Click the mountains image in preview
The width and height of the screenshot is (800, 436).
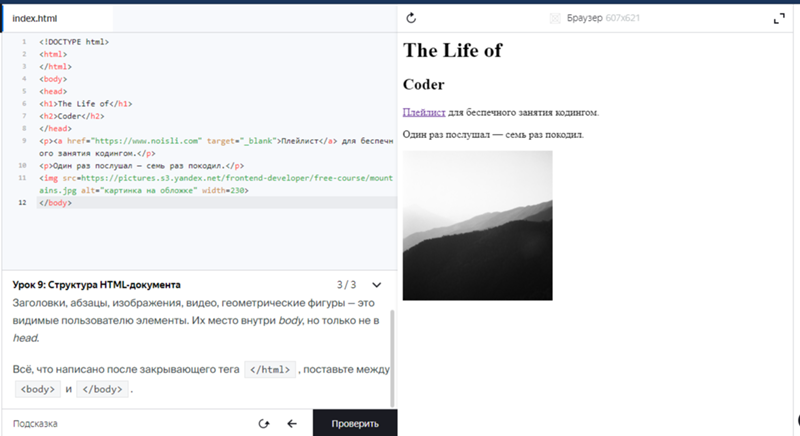[x=478, y=225]
